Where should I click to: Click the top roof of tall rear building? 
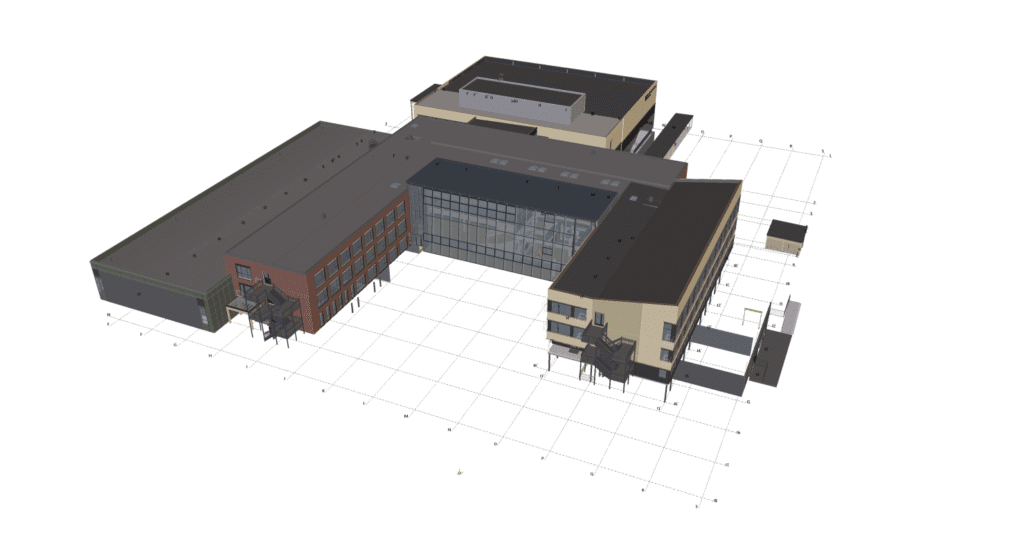(570, 80)
